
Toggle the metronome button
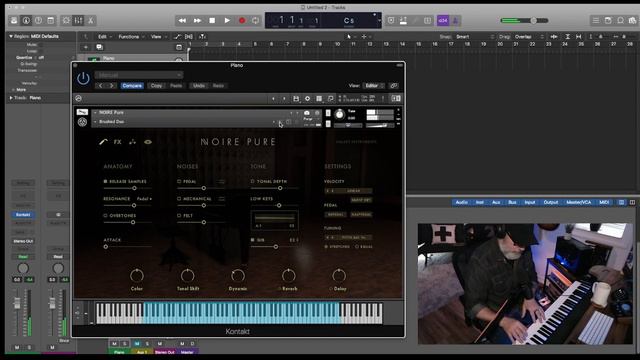coord(456,20)
